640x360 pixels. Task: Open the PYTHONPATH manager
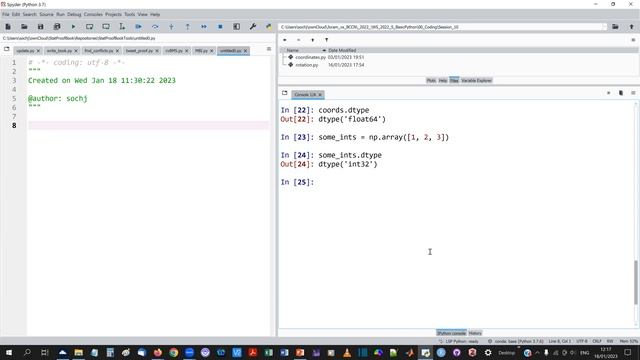[x=269, y=27]
